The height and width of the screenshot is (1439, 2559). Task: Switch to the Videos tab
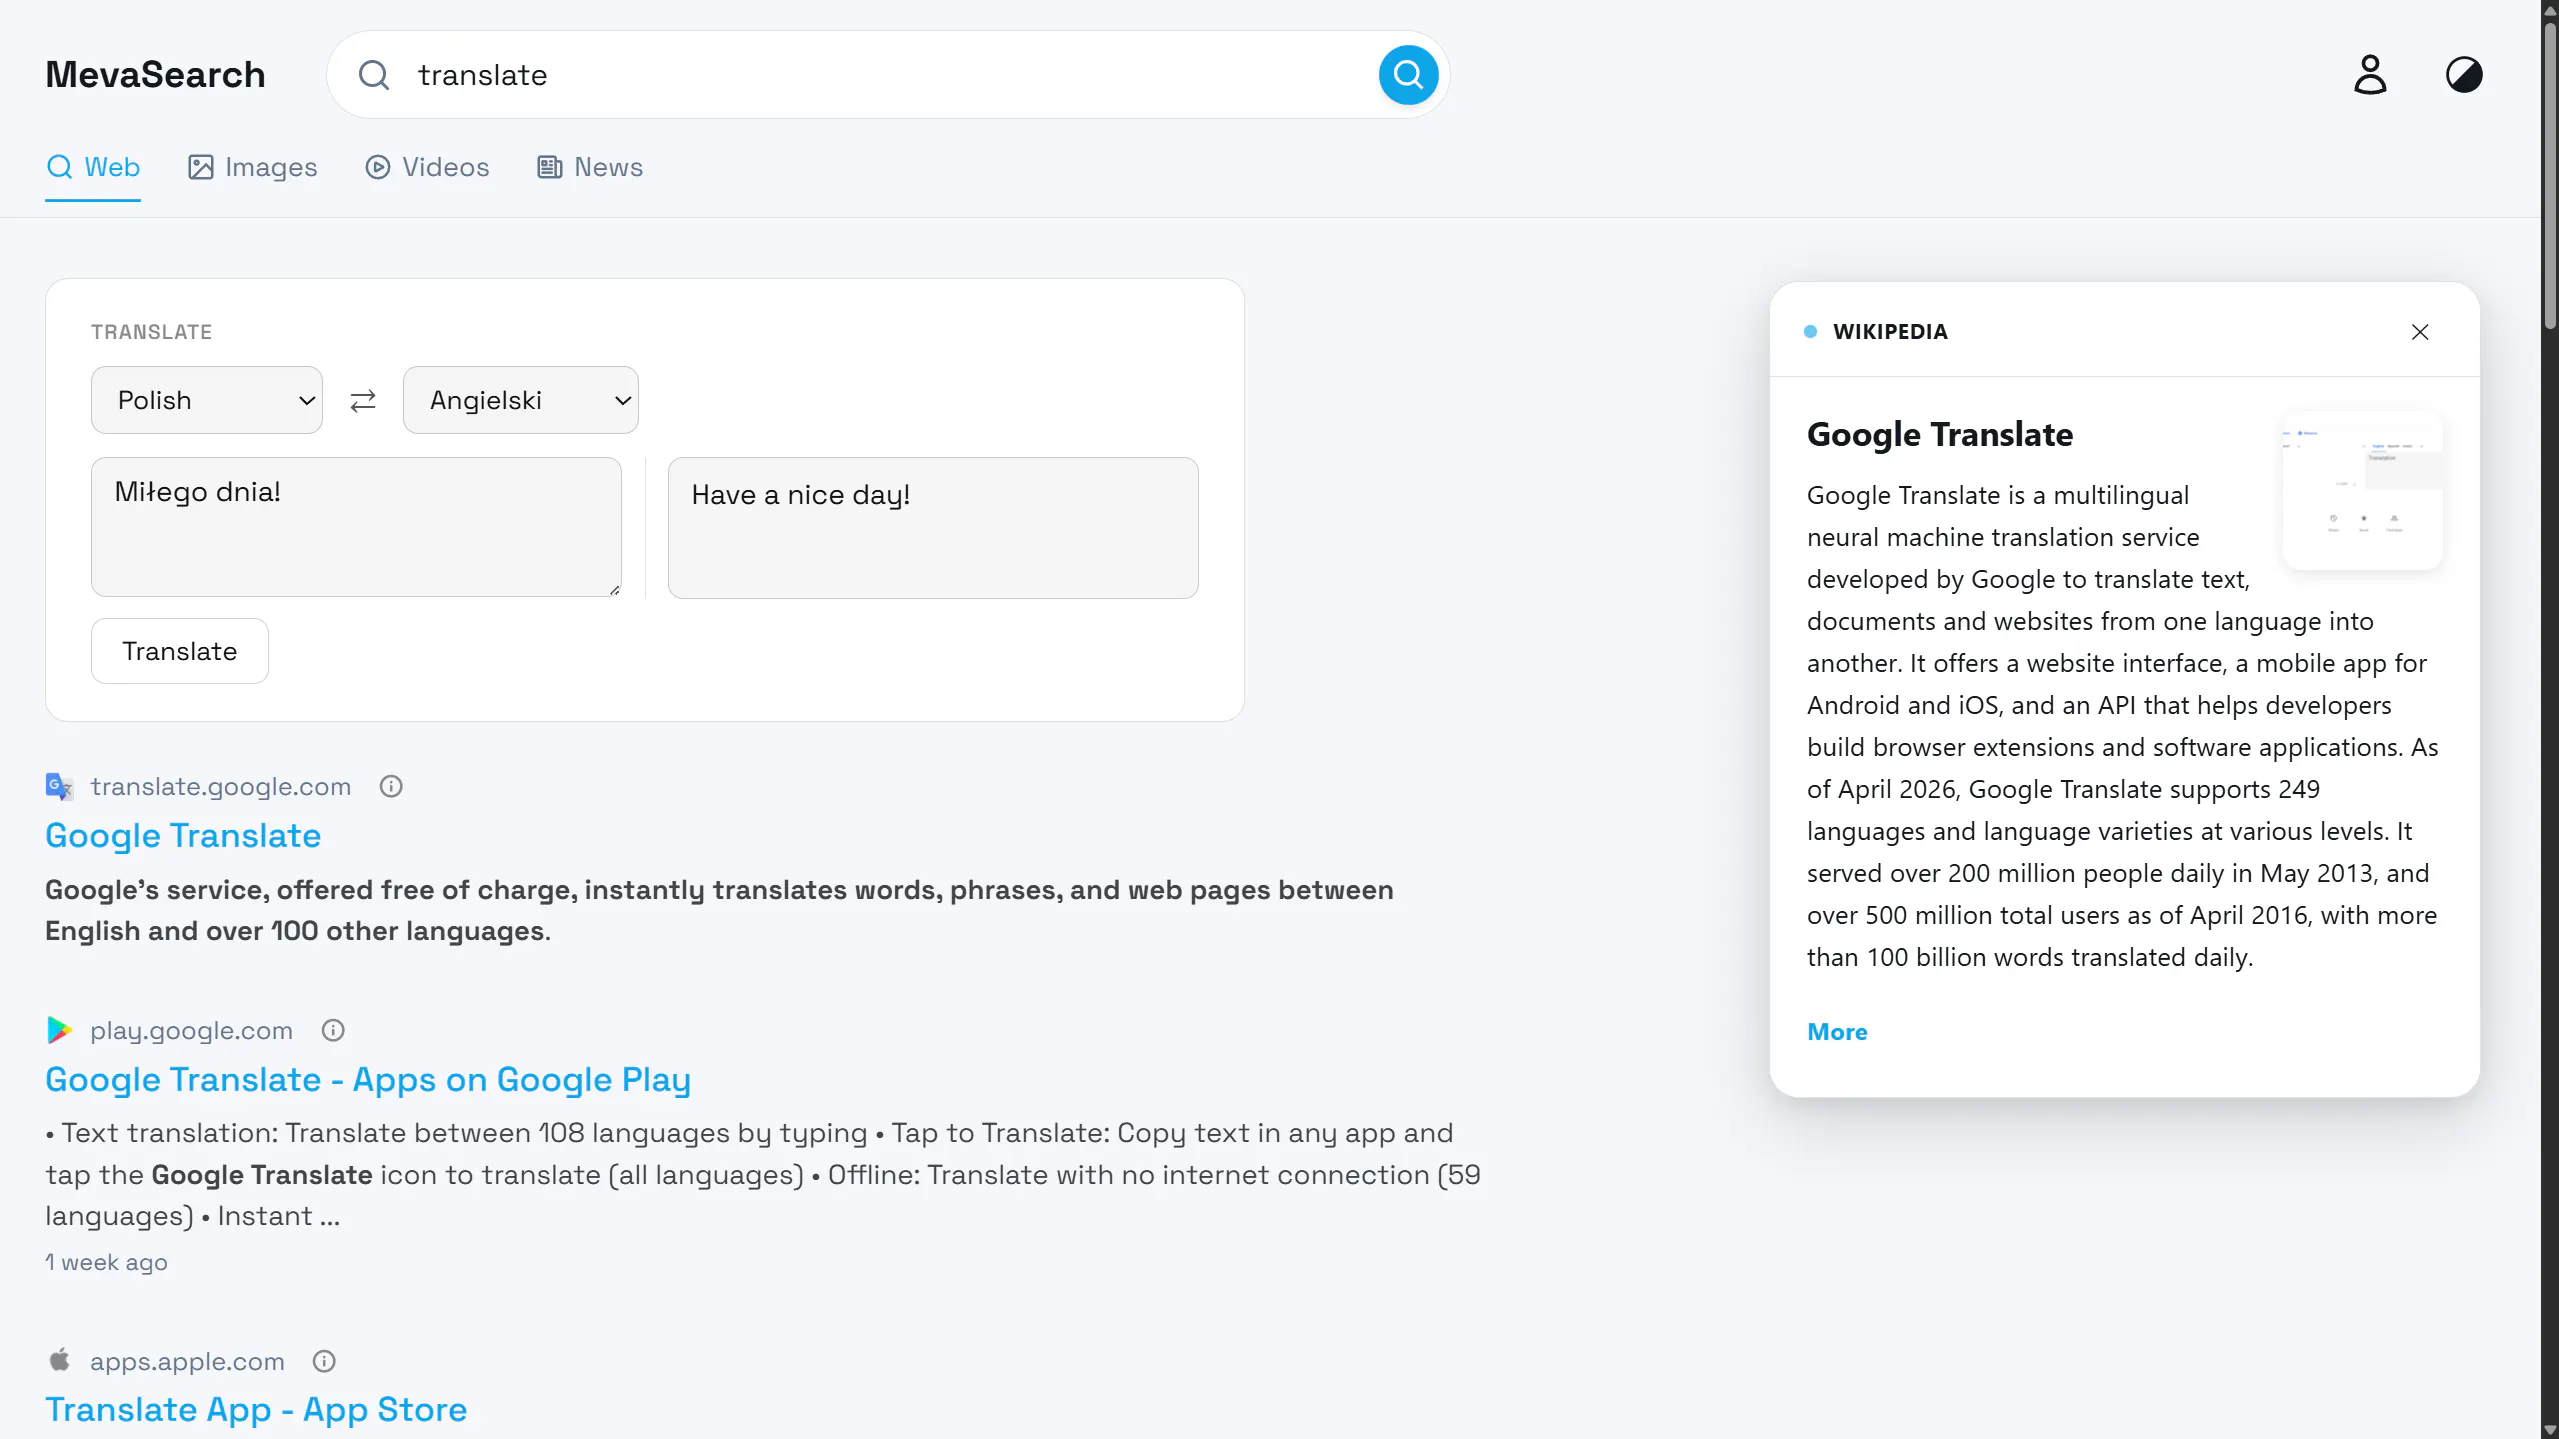427,167
